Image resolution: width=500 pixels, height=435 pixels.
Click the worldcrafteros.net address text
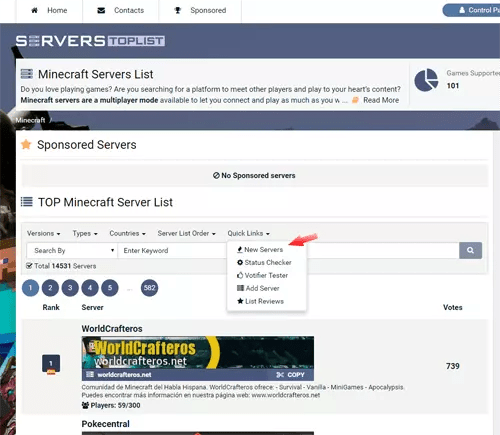[124, 375]
